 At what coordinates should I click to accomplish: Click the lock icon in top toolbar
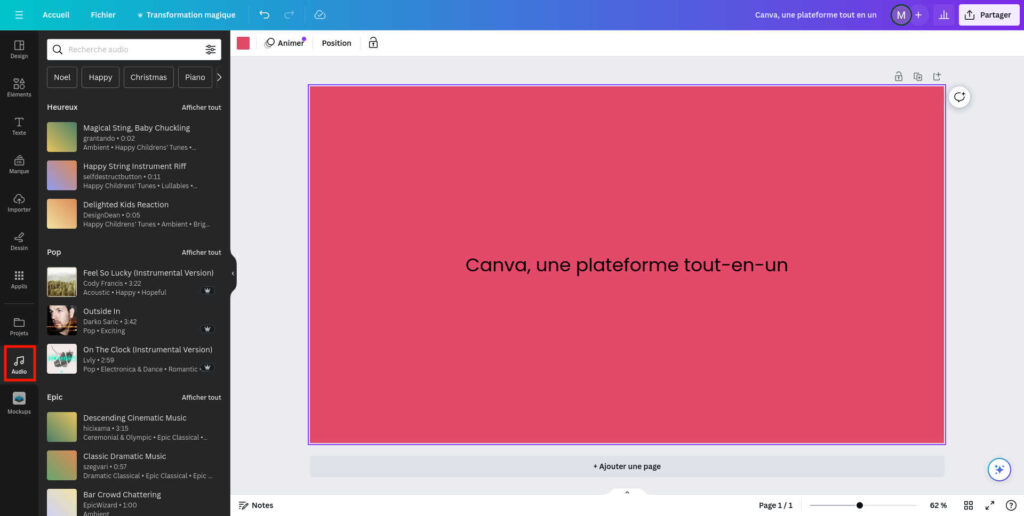(373, 43)
